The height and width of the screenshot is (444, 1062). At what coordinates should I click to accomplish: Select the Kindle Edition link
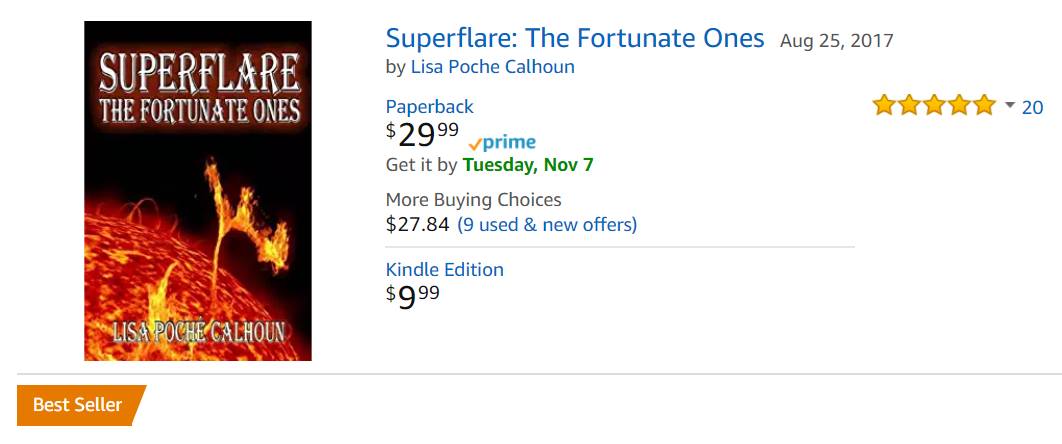[444, 270]
